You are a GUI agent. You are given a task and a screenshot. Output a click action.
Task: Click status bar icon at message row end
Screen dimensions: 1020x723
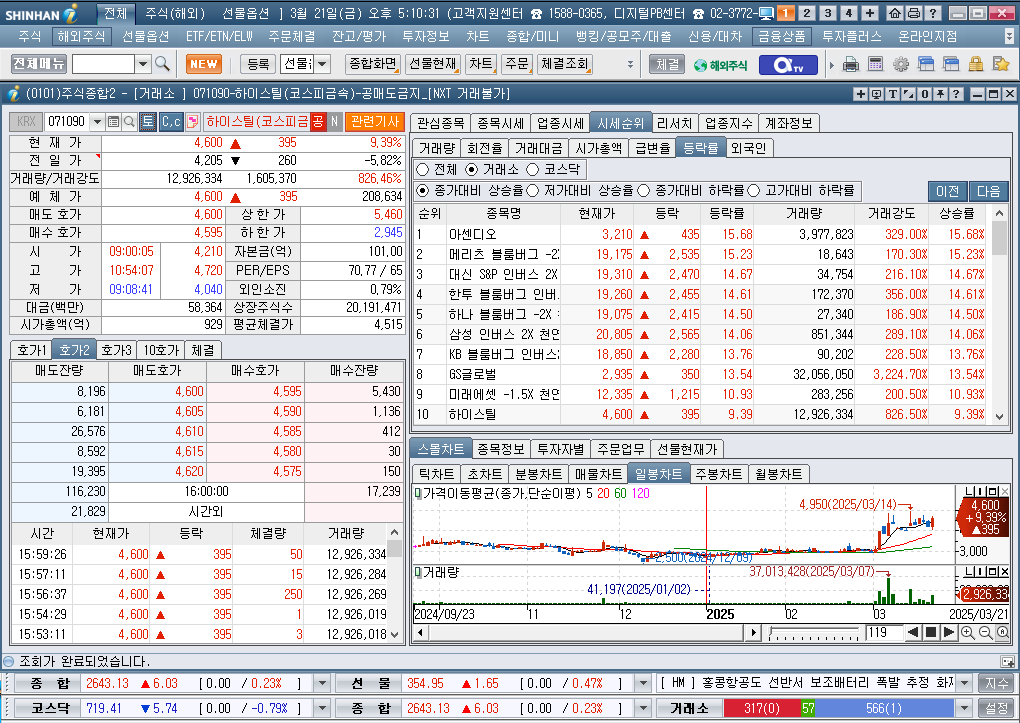(x=1007, y=662)
